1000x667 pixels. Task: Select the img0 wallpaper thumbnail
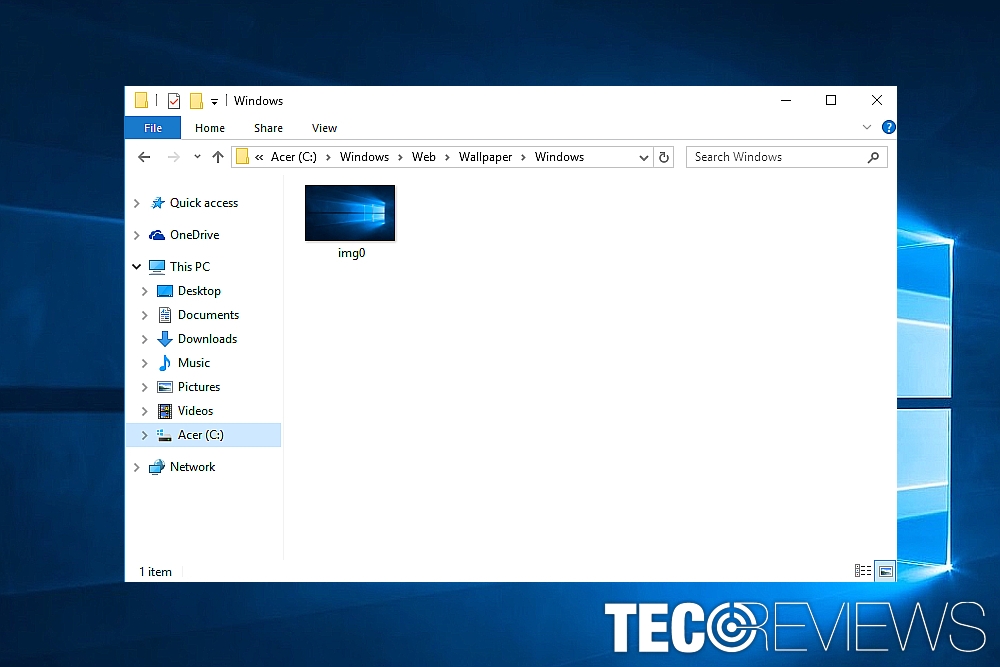coord(350,213)
